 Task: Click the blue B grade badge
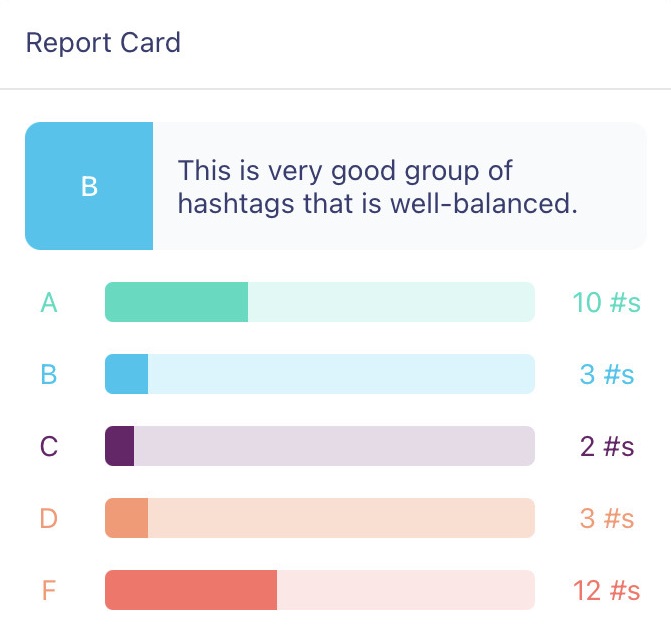89,186
